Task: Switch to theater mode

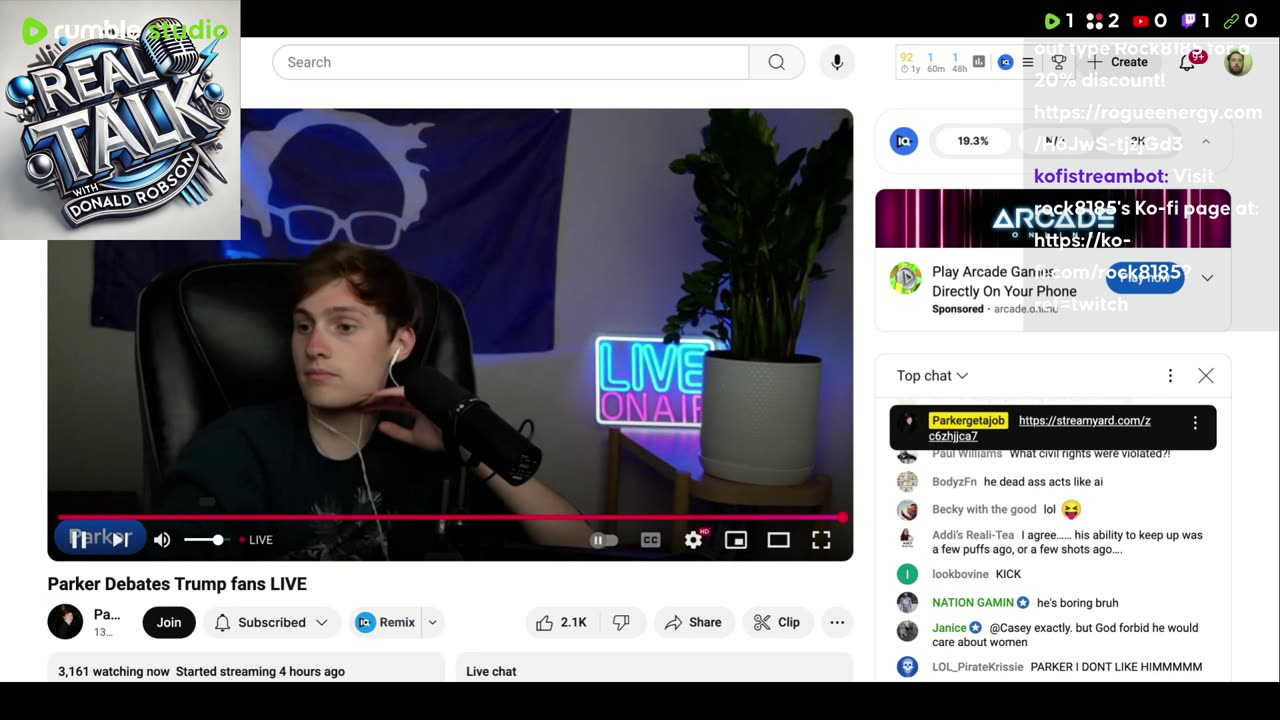Action: (779, 540)
